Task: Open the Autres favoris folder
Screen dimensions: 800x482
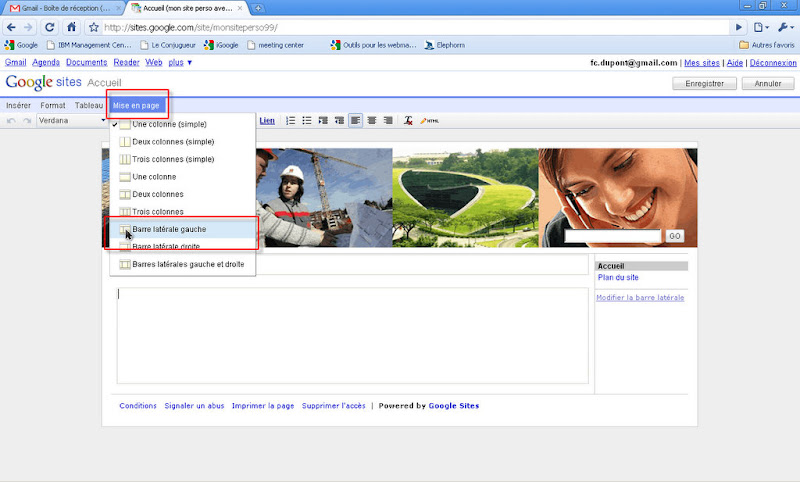Action: point(767,45)
